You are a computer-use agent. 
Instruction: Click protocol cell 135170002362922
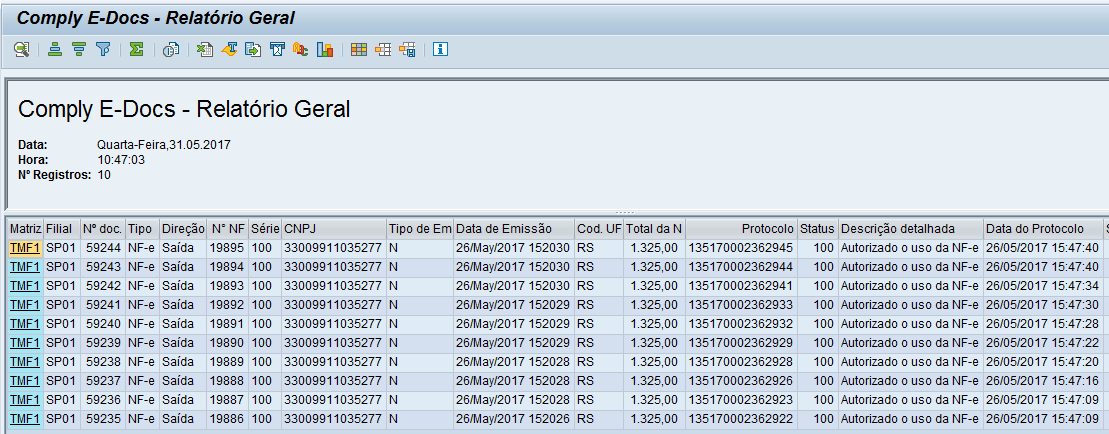pyautogui.click(x=741, y=419)
